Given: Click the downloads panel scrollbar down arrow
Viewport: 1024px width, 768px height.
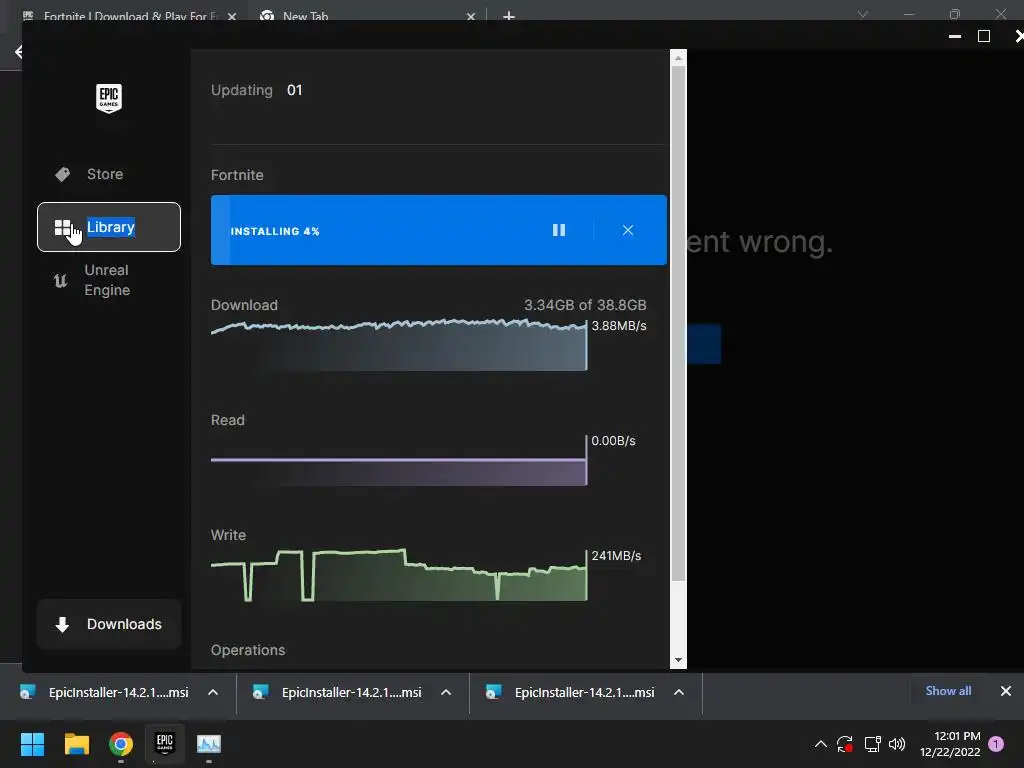Looking at the screenshot, I should tap(679, 660).
